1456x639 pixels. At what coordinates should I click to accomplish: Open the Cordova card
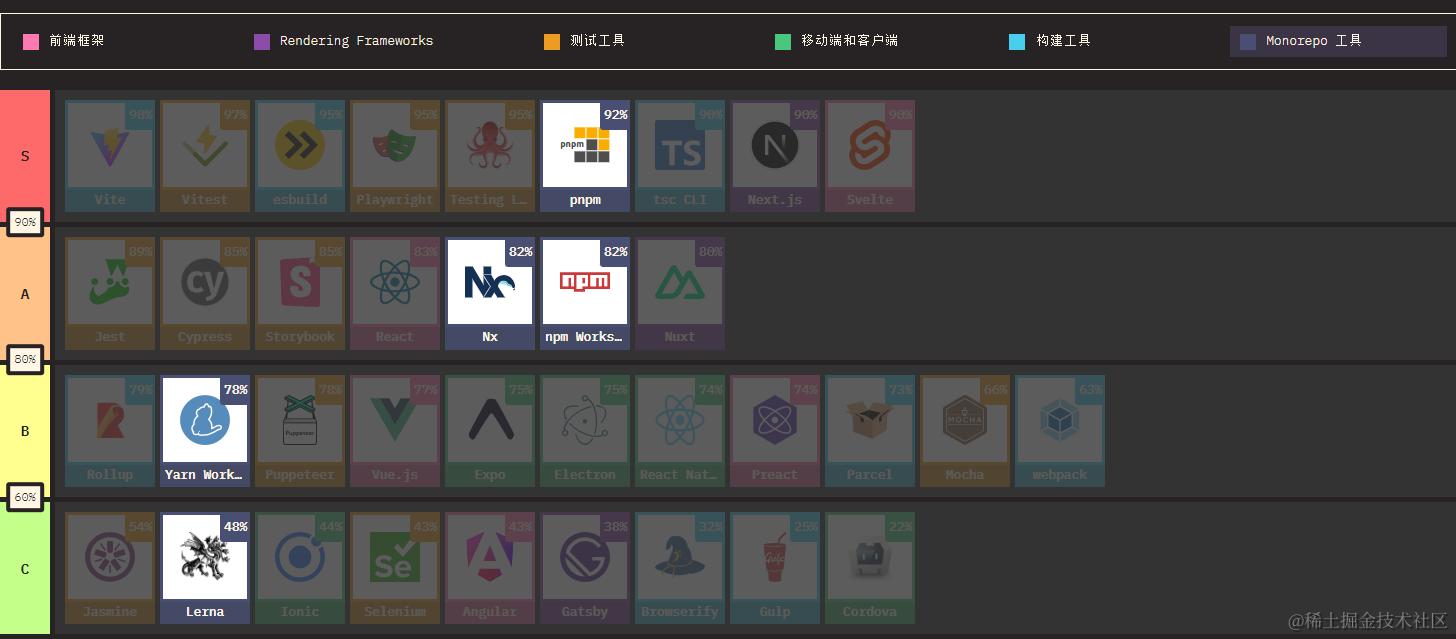(870, 568)
